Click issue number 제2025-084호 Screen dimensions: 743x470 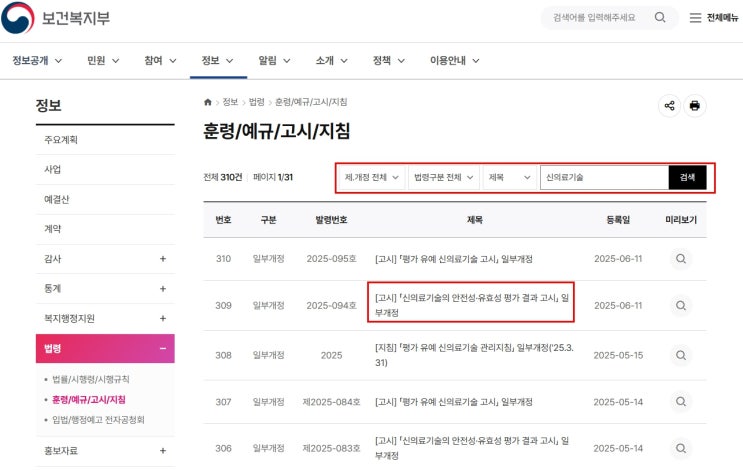(x=331, y=402)
